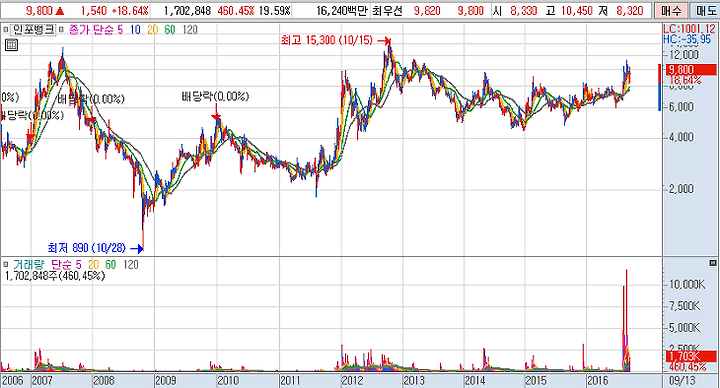The height and width of the screenshot is (388, 720).
Task: Click the 매수 buy button
Action: [672, 11]
